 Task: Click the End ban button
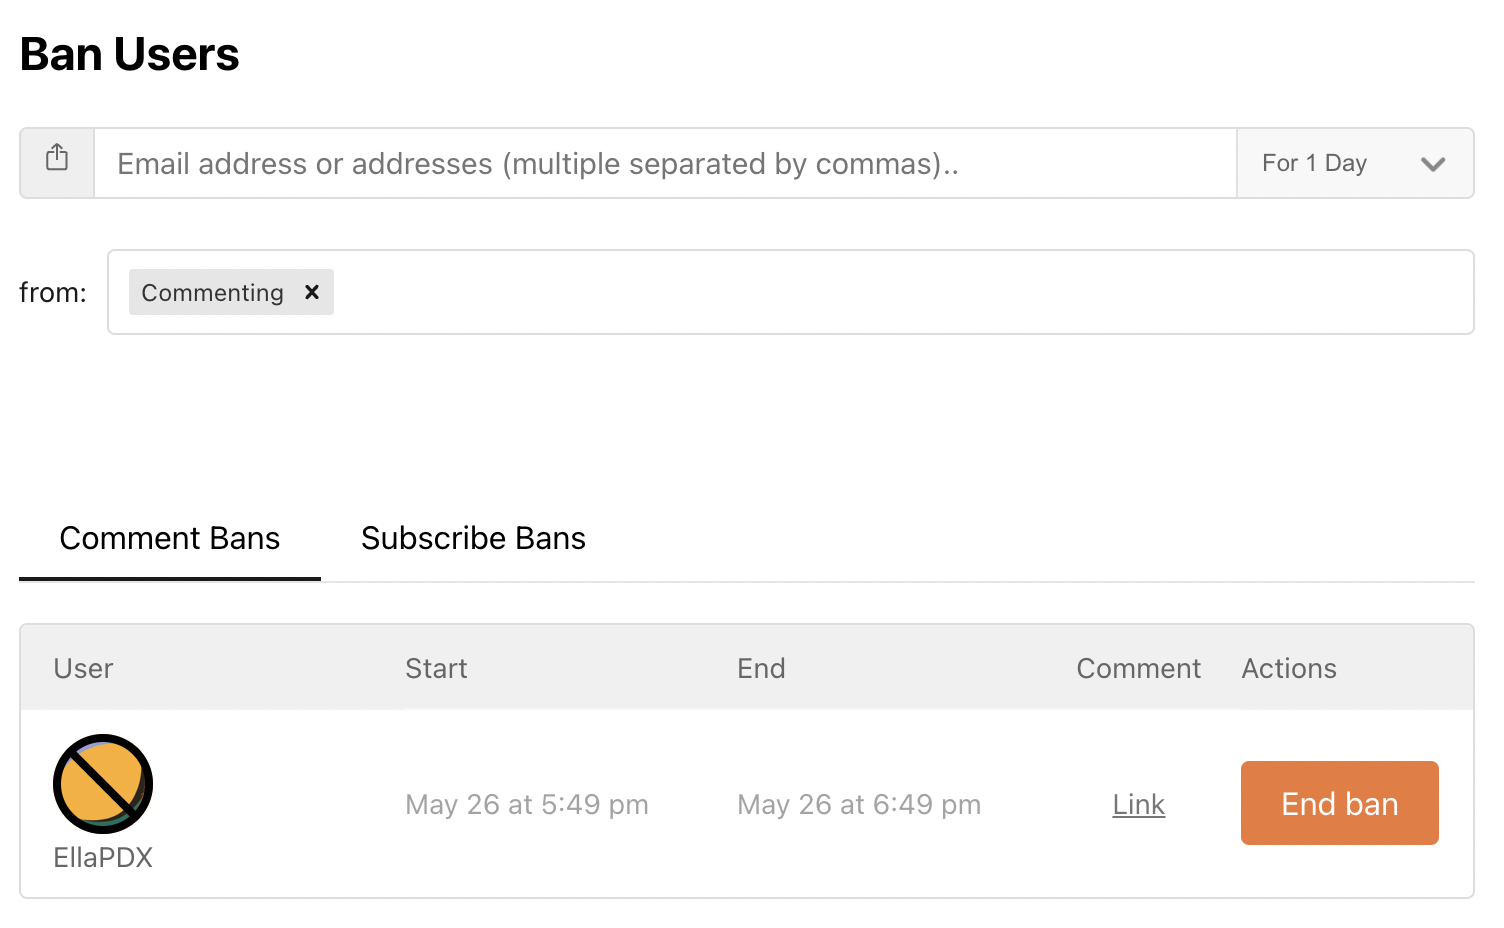pos(1339,803)
